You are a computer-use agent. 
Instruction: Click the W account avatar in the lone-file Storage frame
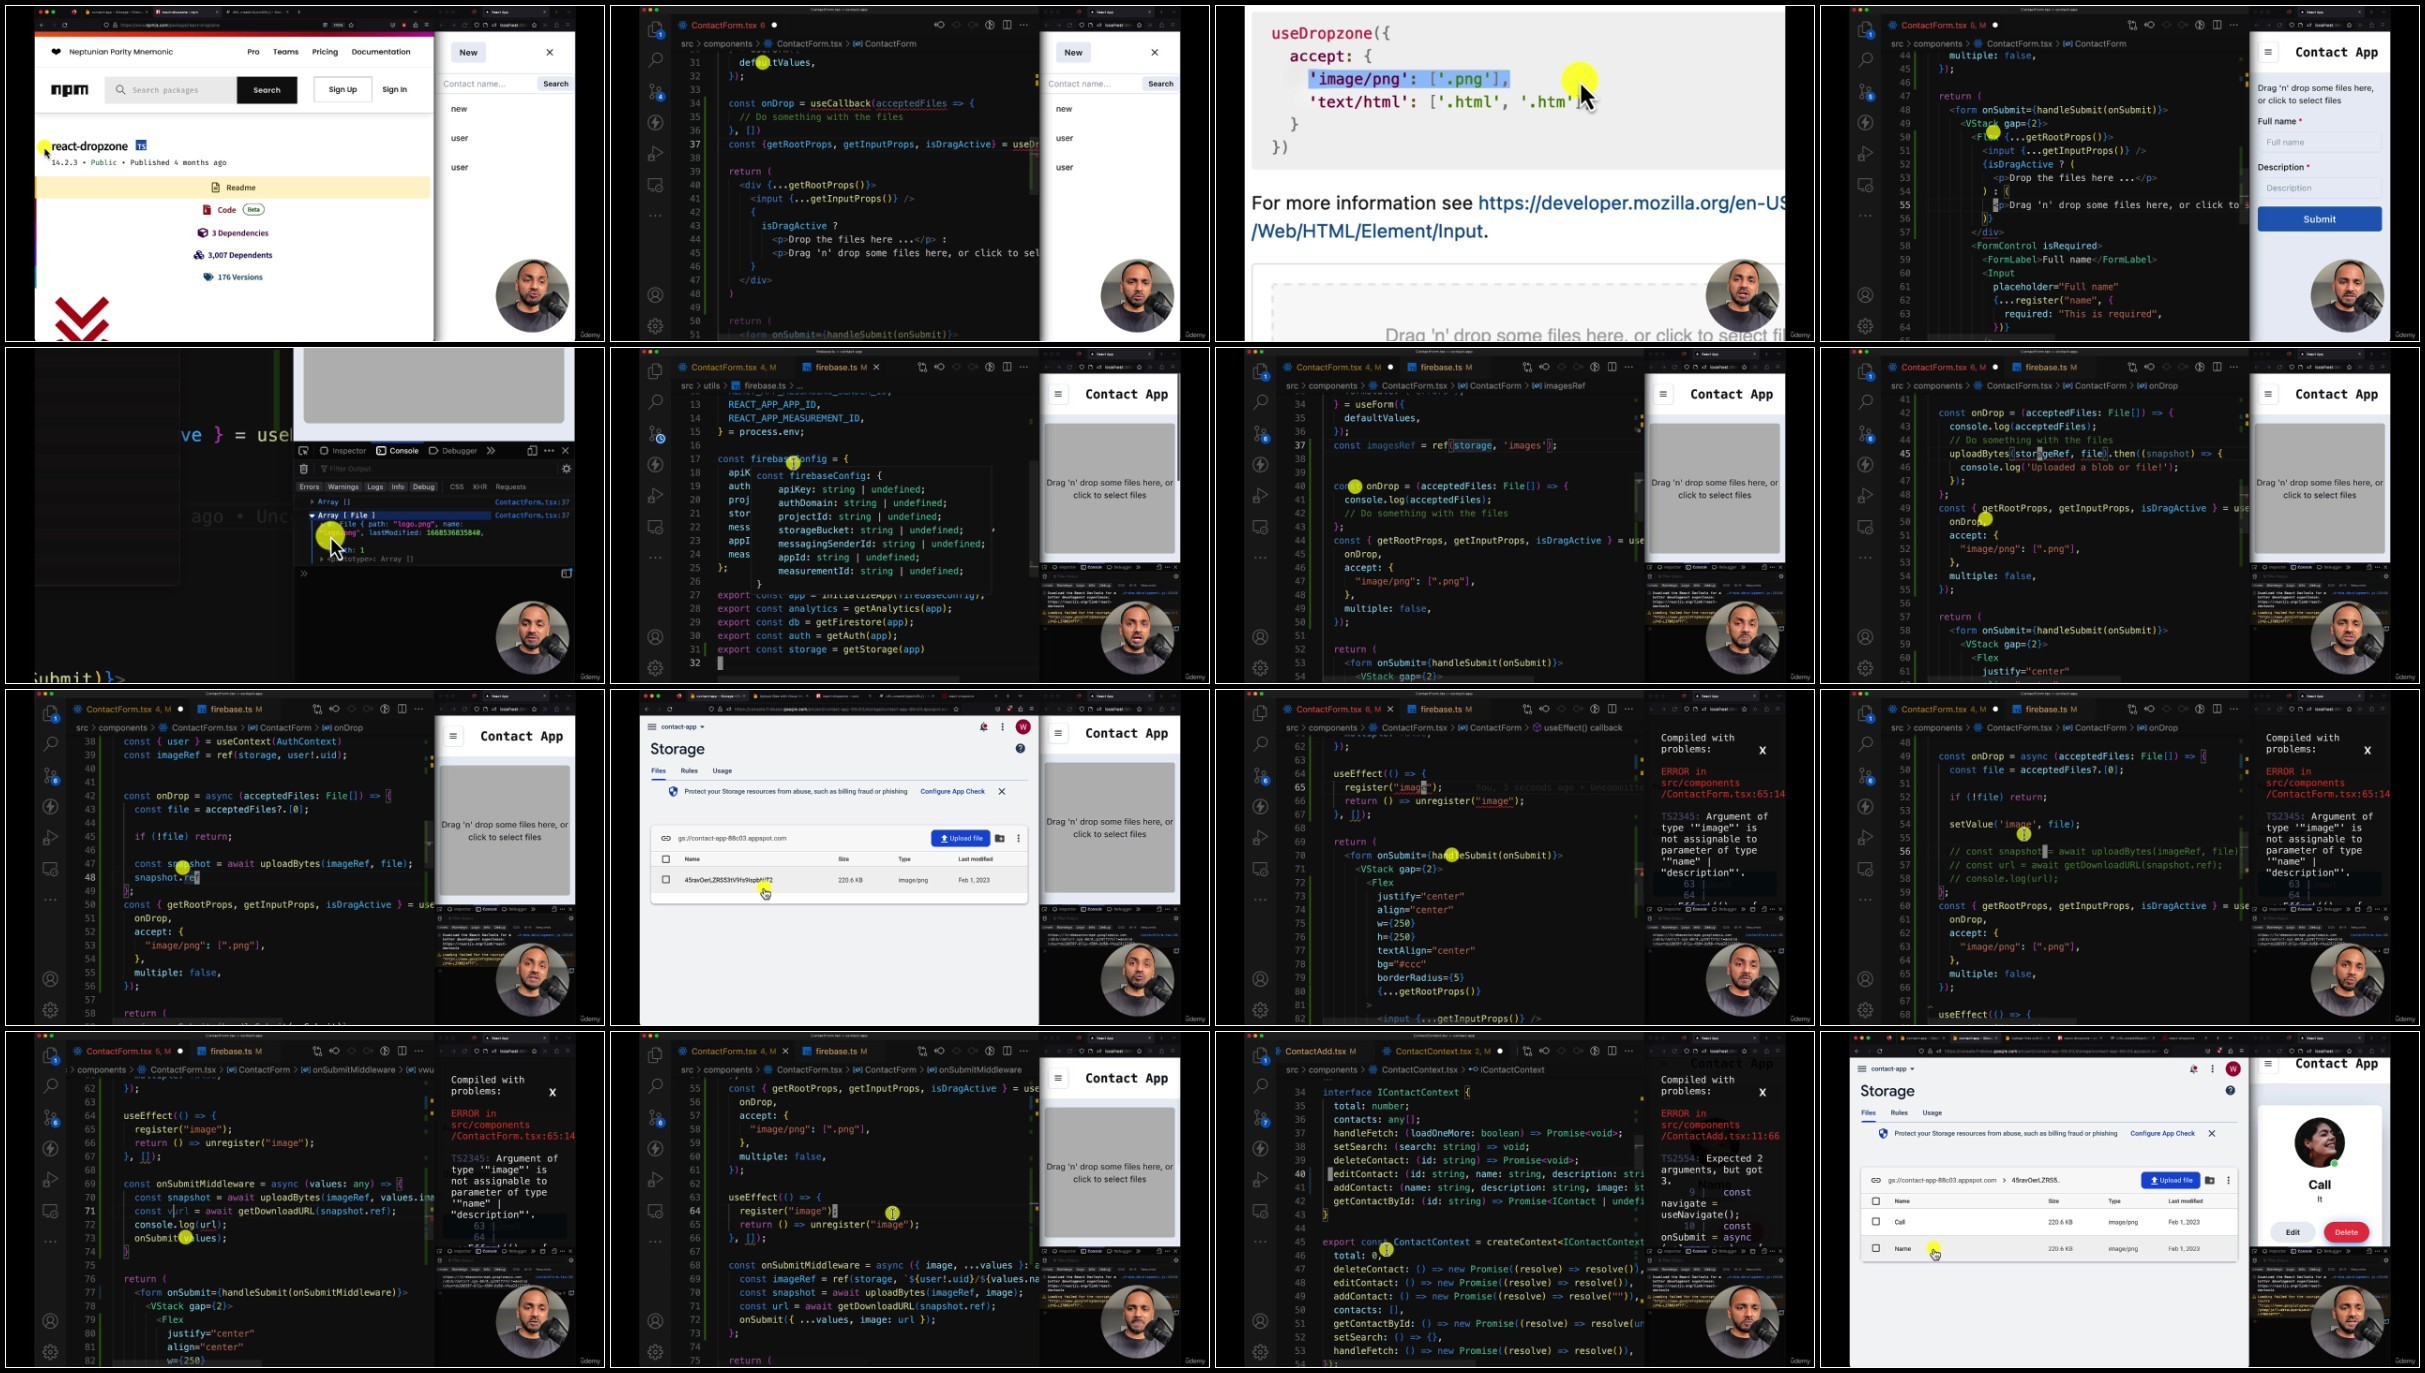click(1023, 727)
